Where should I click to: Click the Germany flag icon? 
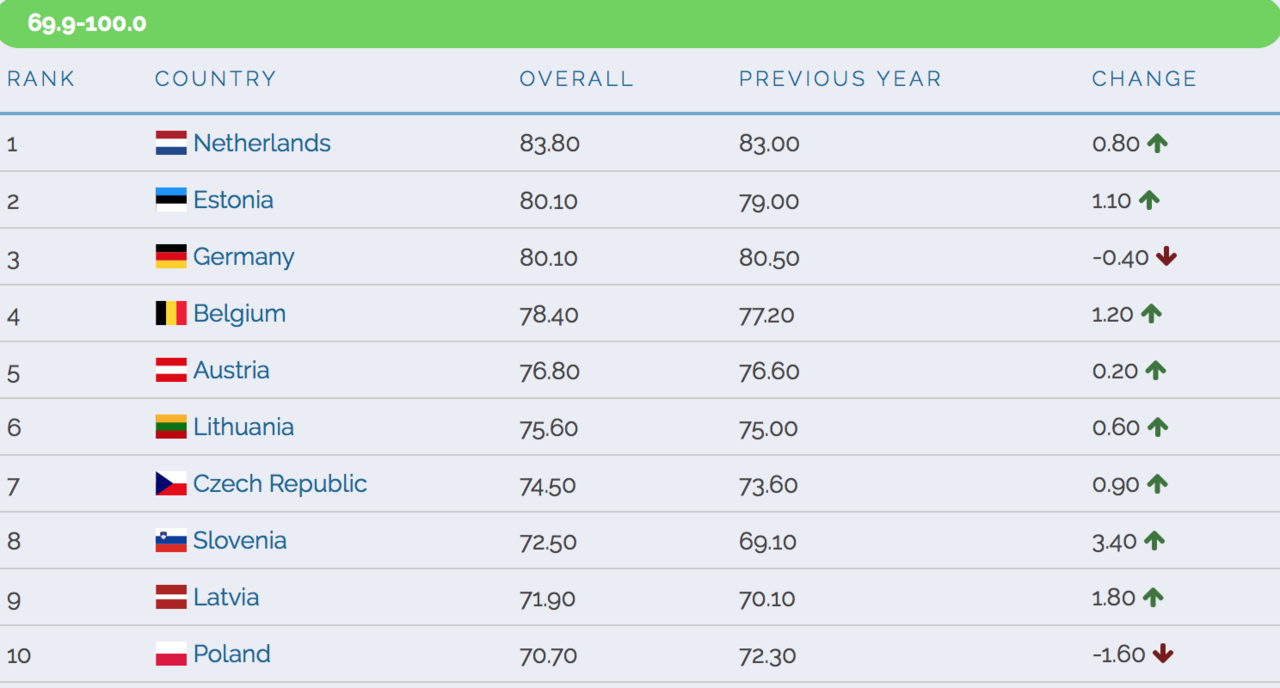pos(171,257)
